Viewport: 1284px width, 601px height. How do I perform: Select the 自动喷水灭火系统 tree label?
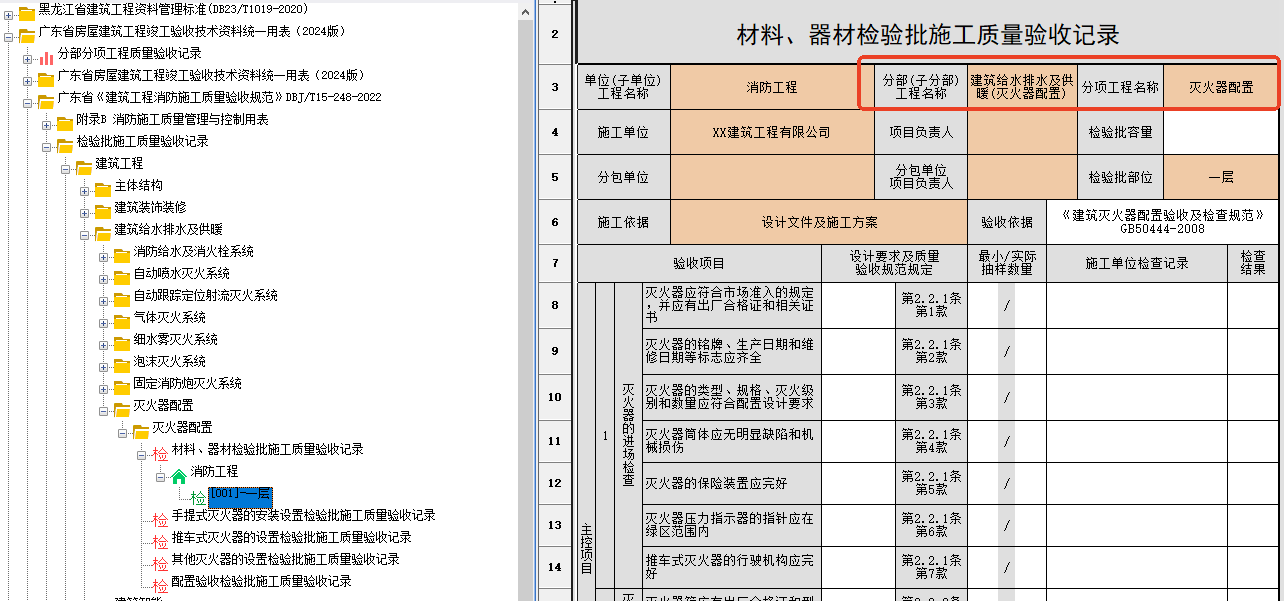(x=181, y=274)
